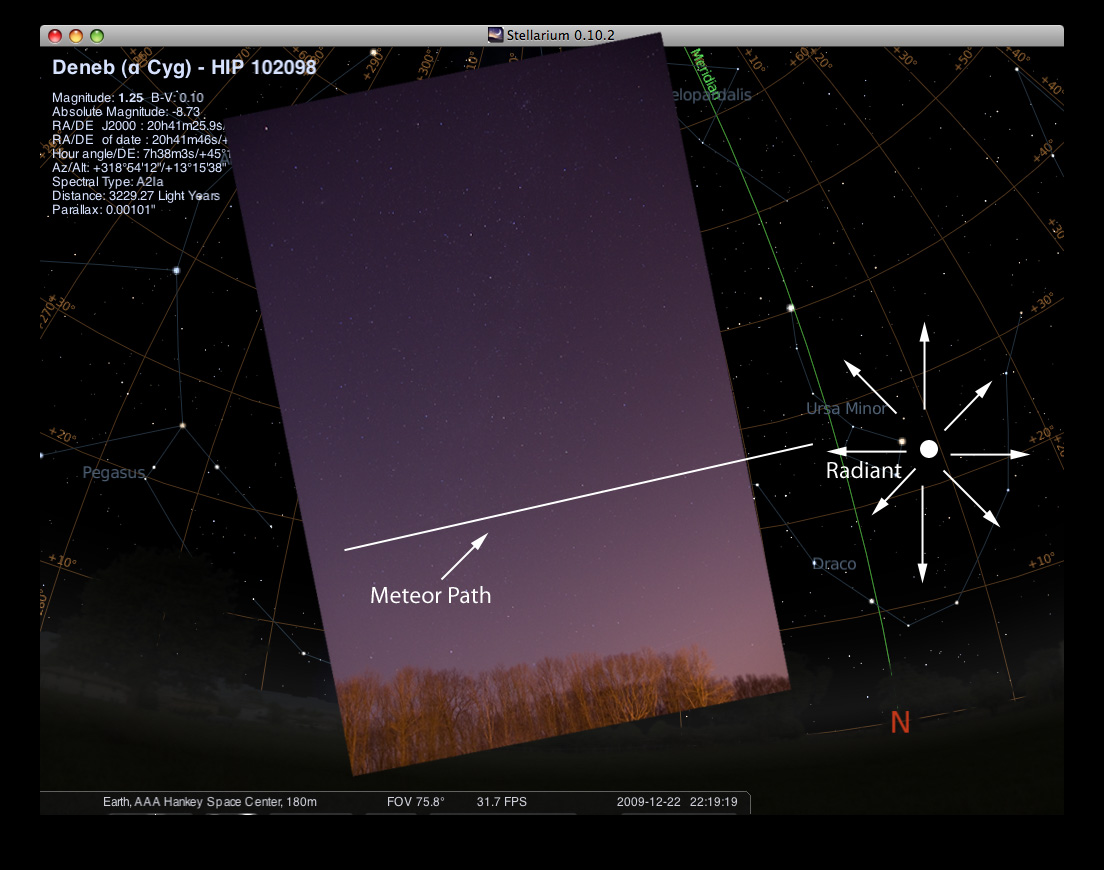Viewport: 1104px width, 870px height.
Task: Click the Earth, AAA Hankey Space Center location
Action: pos(210,802)
